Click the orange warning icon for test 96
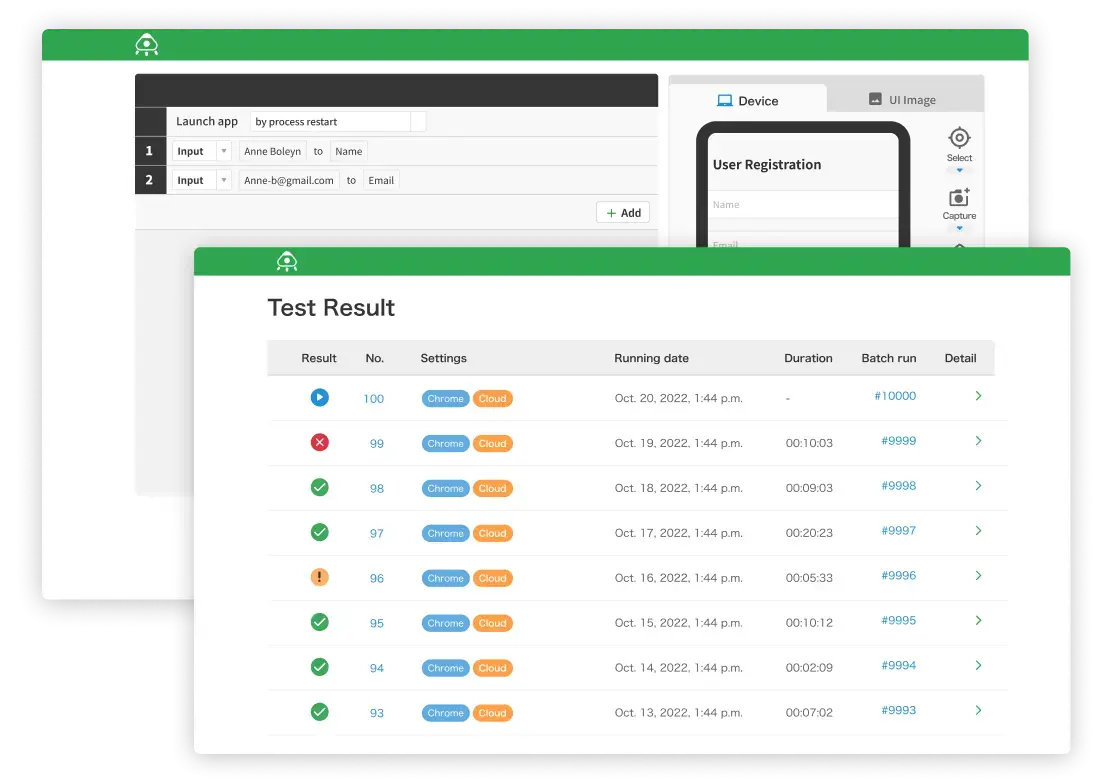Screen dimensions: 1112x784 (x=319, y=577)
